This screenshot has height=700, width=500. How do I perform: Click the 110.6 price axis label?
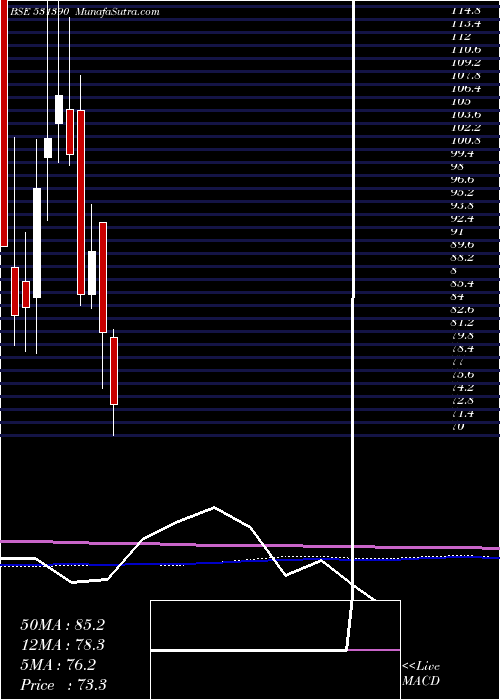(467, 50)
